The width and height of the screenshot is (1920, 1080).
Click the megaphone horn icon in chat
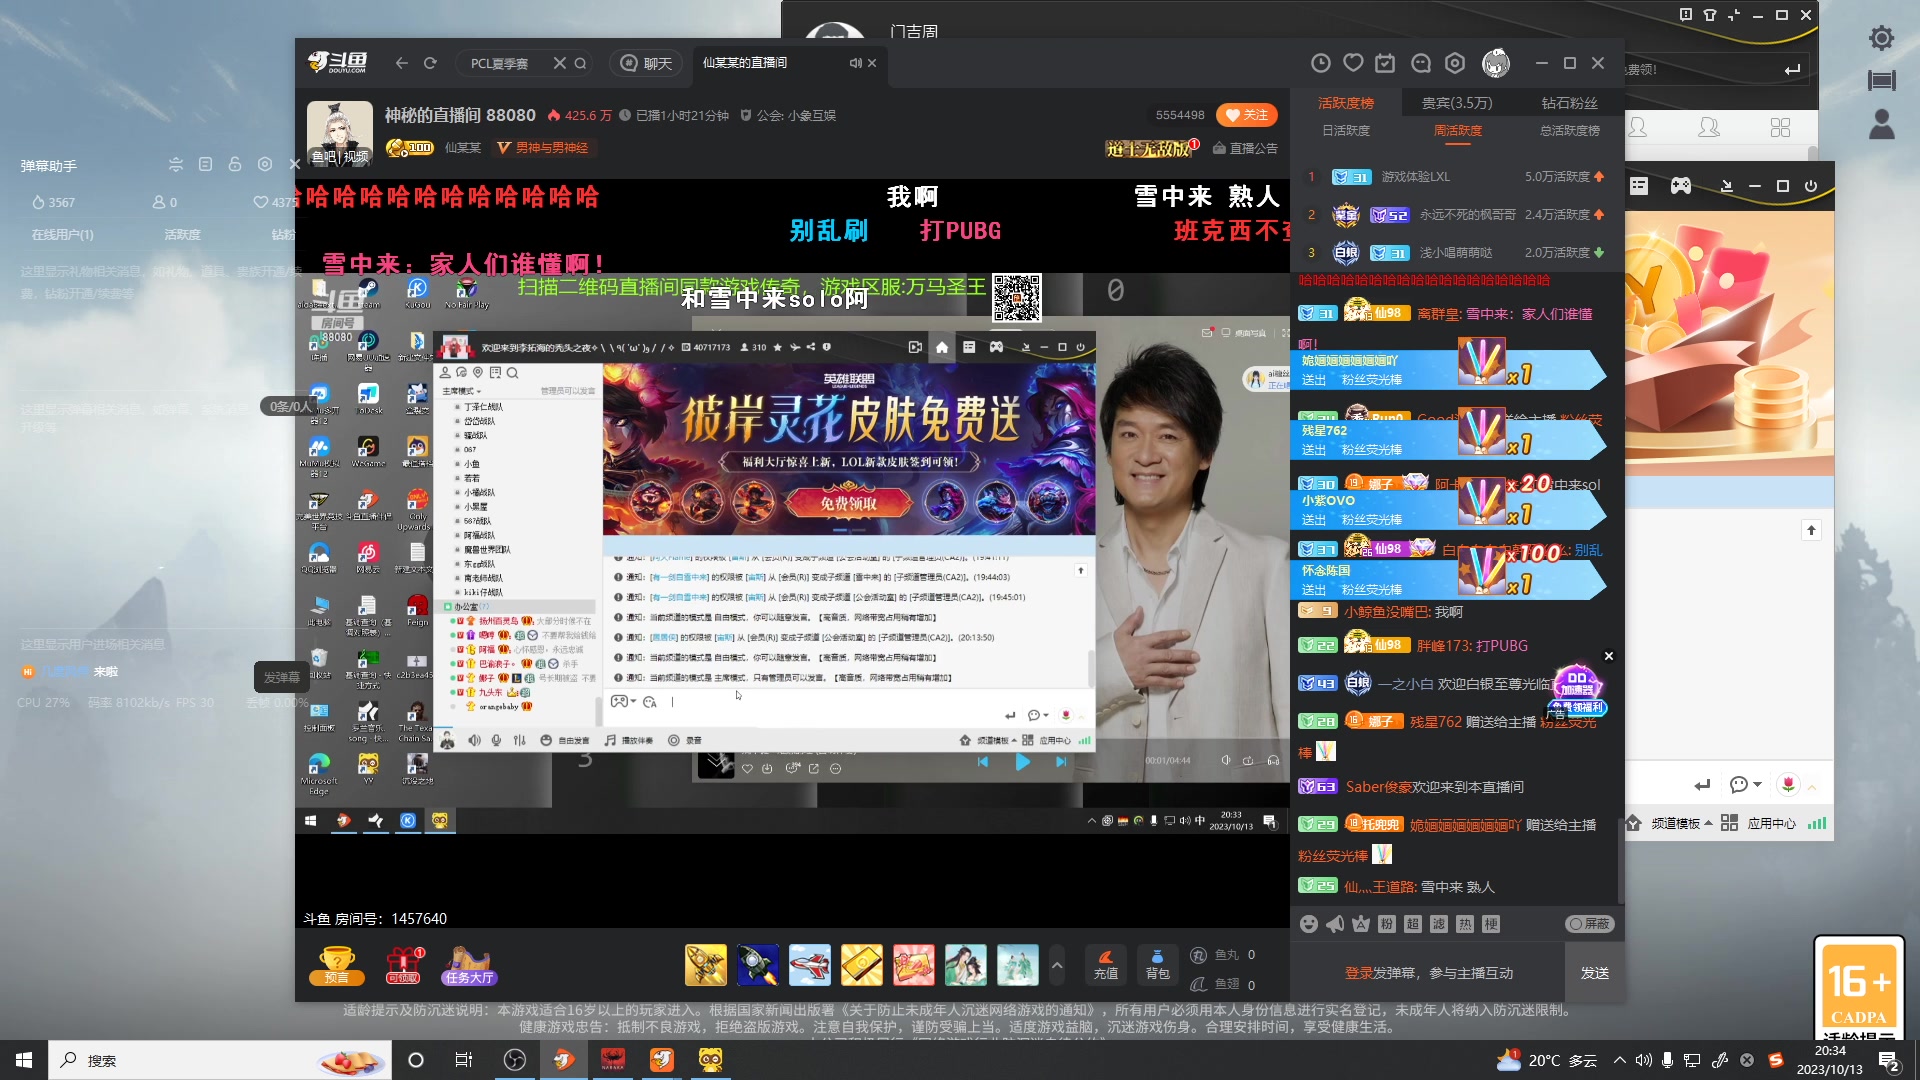click(1335, 924)
